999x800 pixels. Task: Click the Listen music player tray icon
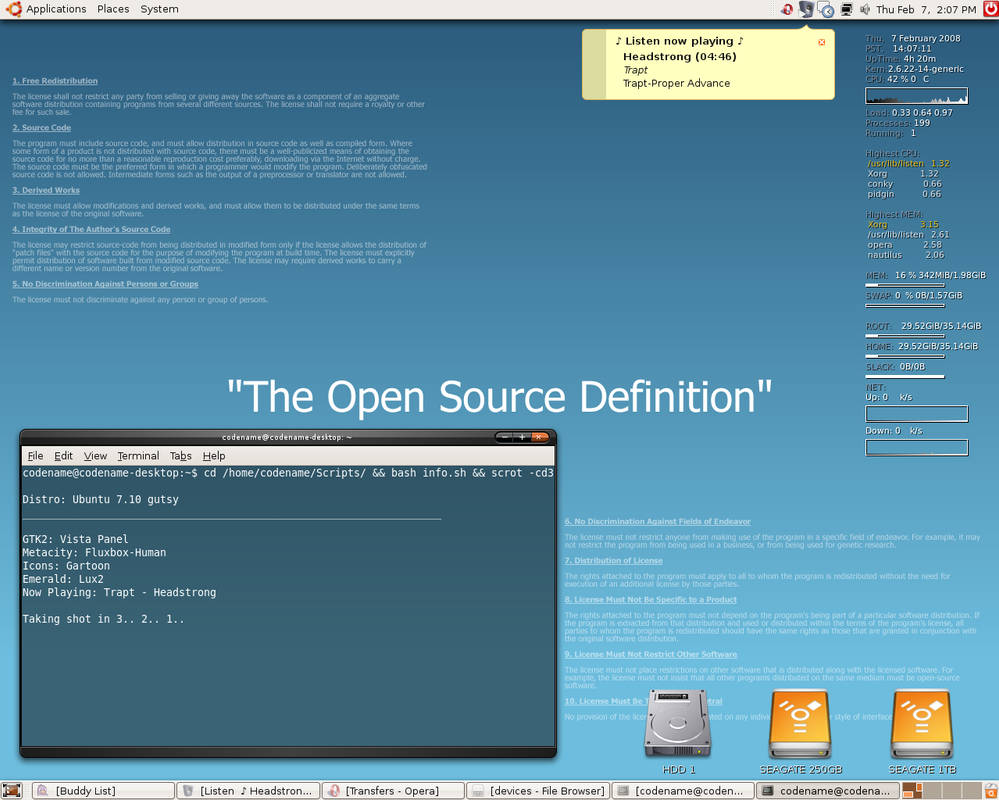(807, 10)
